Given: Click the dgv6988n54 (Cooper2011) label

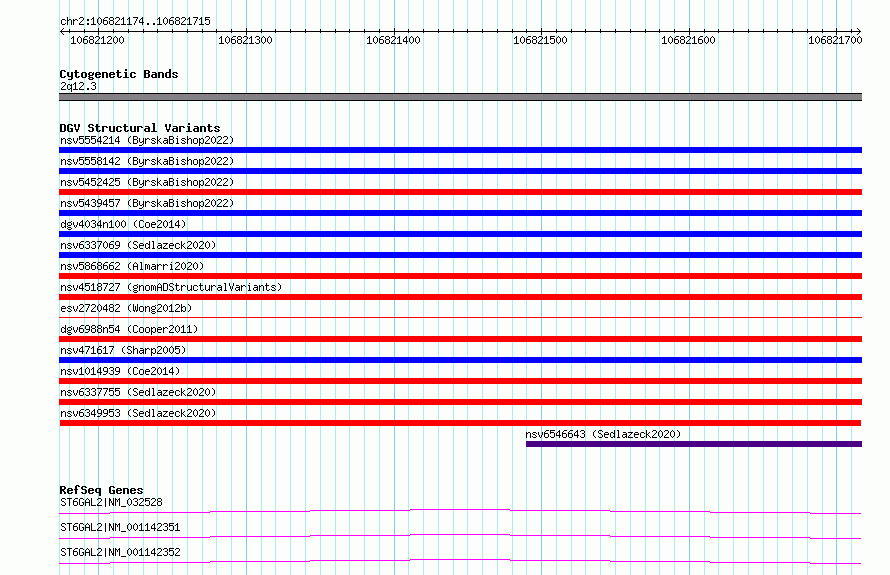Looking at the screenshot, I should pyautogui.click(x=129, y=329).
